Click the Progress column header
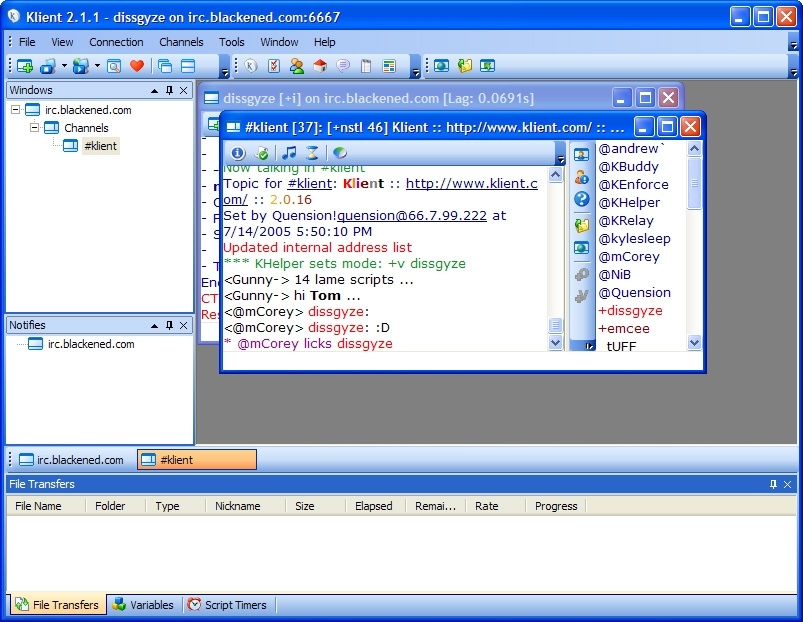The height and width of the screenshot is (622, 803). click(556, 506)
